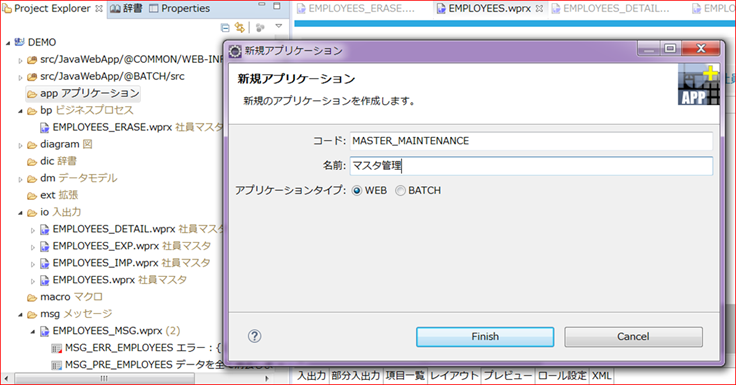The image size is (736, 385).
Task: Click the DEMO project icon
Action: (x=19, y=42)
